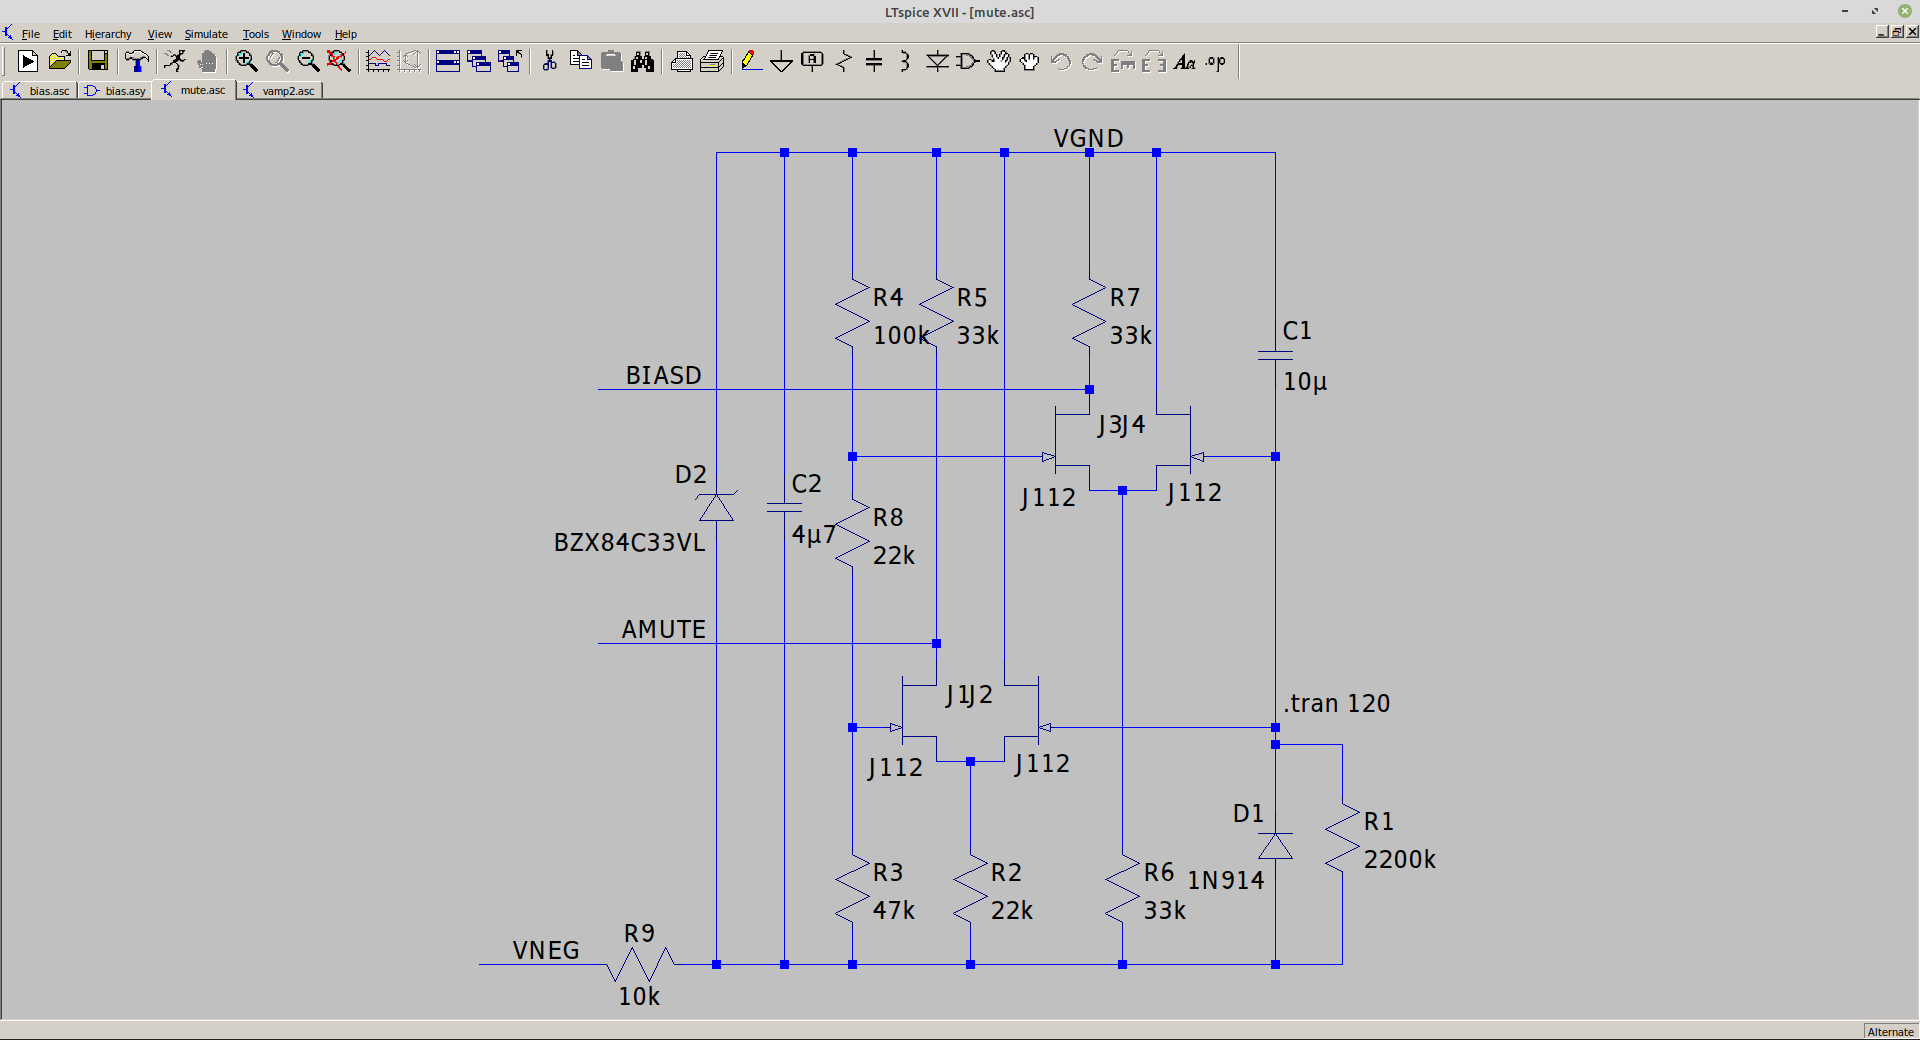Open the Window menu

pos(301,34)
